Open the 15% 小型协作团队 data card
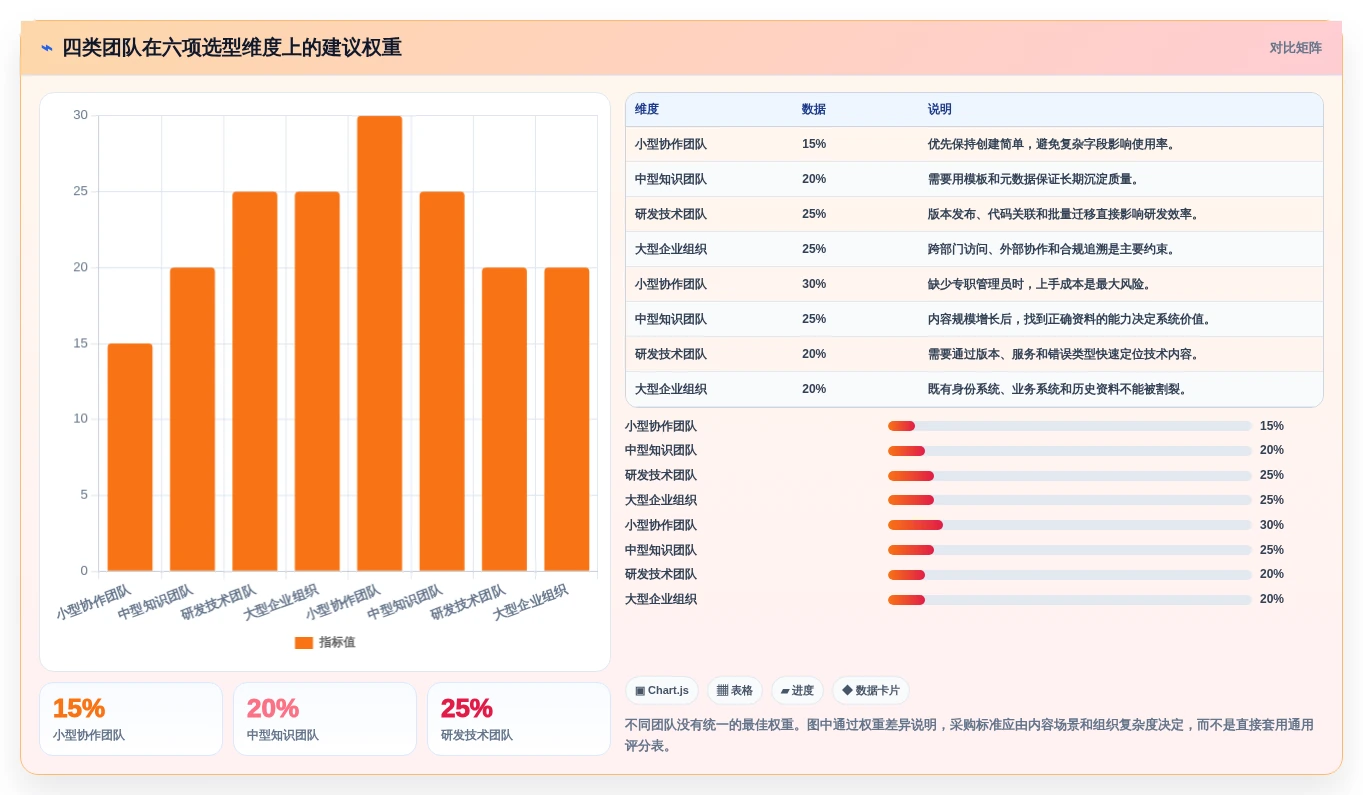Screen dimensions: 1363x795 click(131, 719)
